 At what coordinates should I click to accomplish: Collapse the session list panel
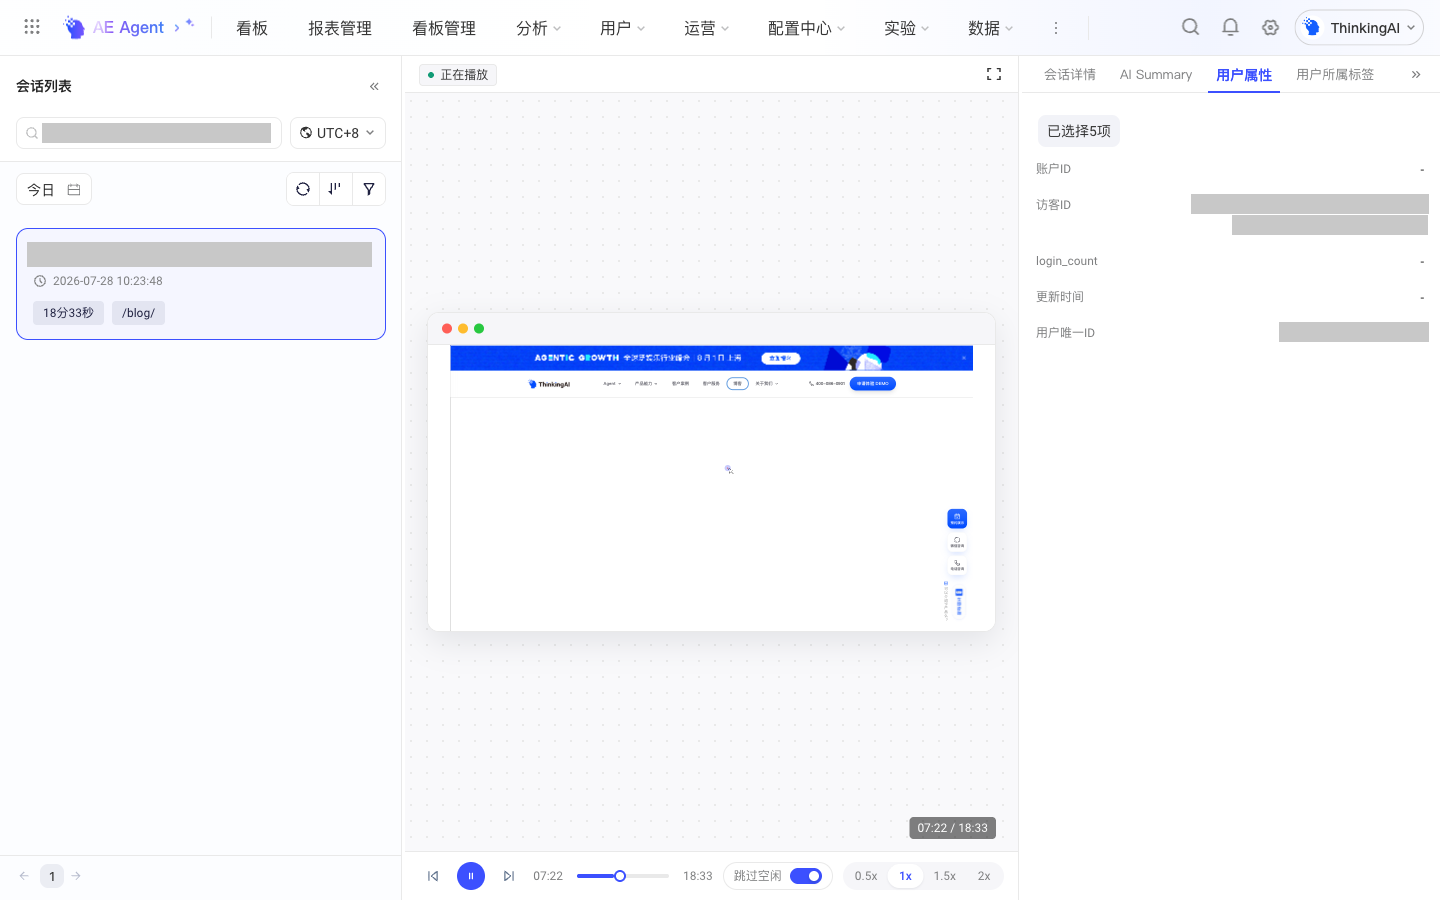374,86
